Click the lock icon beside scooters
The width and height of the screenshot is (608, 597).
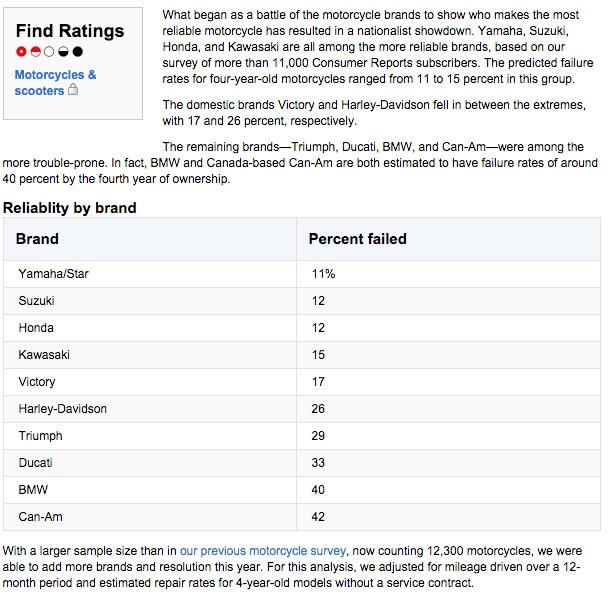point(73,91)
